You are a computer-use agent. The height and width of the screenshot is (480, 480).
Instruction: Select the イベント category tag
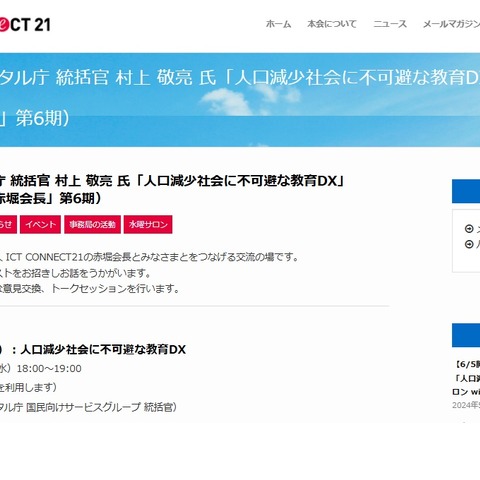point(40,224)
